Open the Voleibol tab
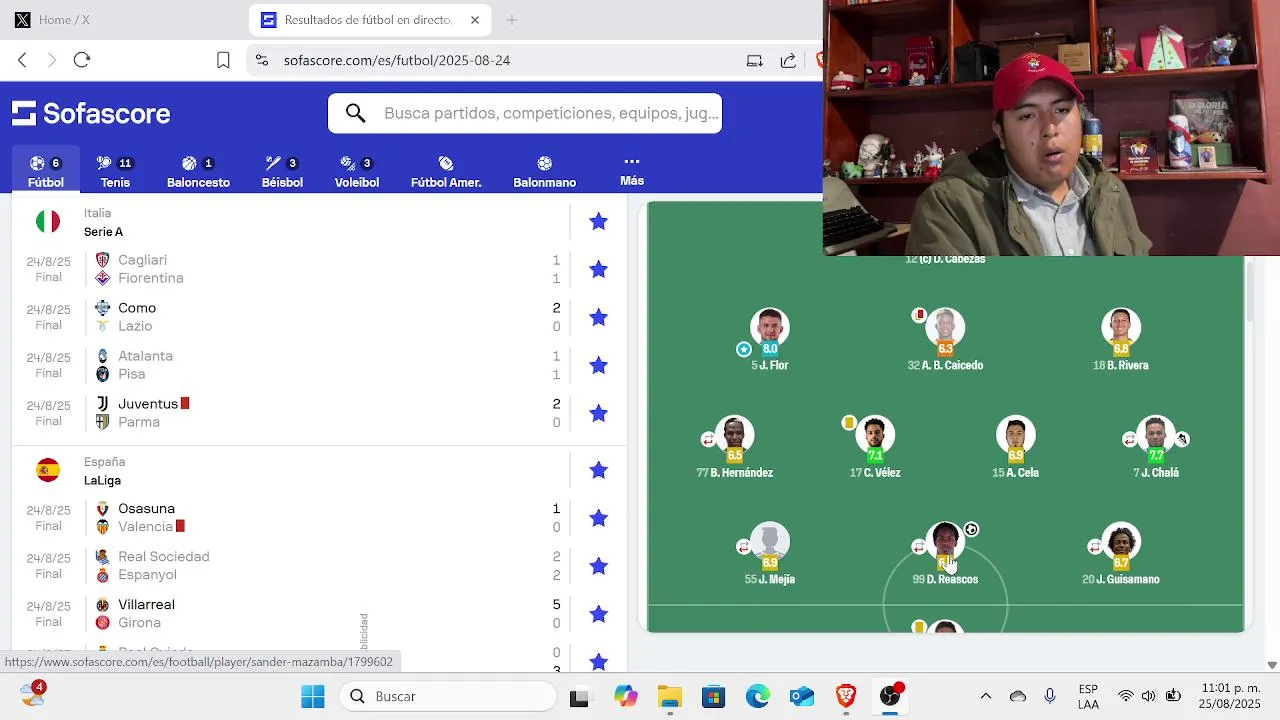 (x=357, y=172)
